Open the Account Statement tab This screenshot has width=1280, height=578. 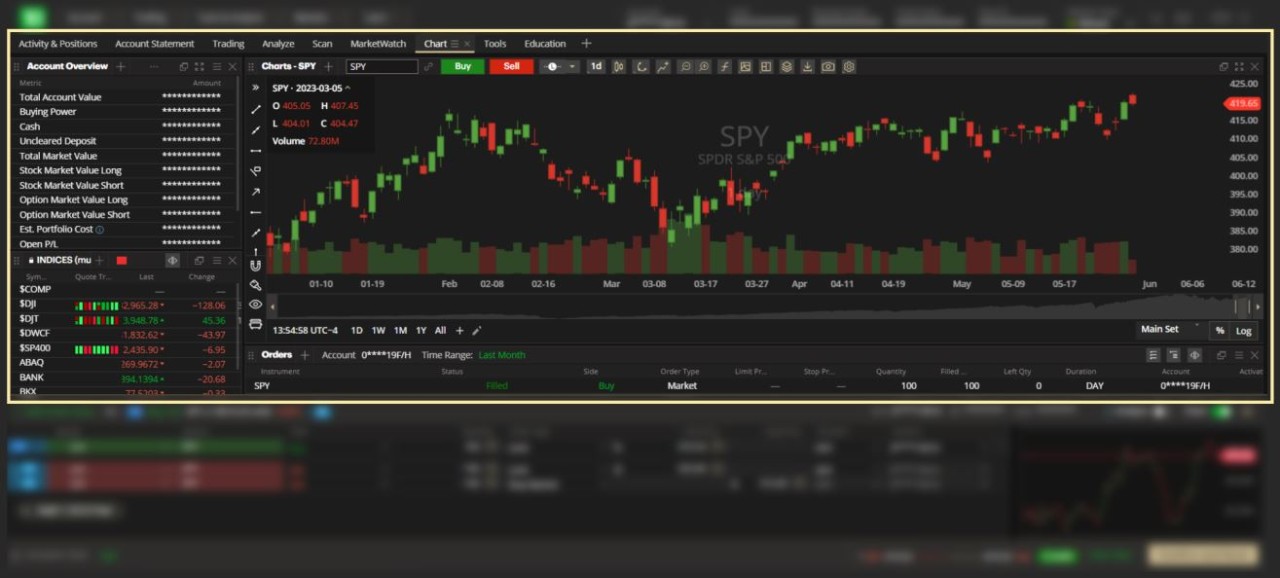154,44
